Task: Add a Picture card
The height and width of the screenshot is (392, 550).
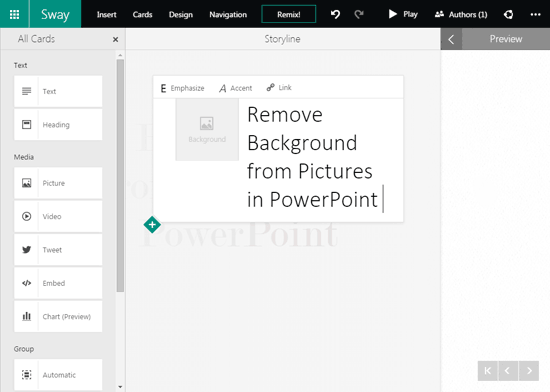Action: click(x=58, y=183)
